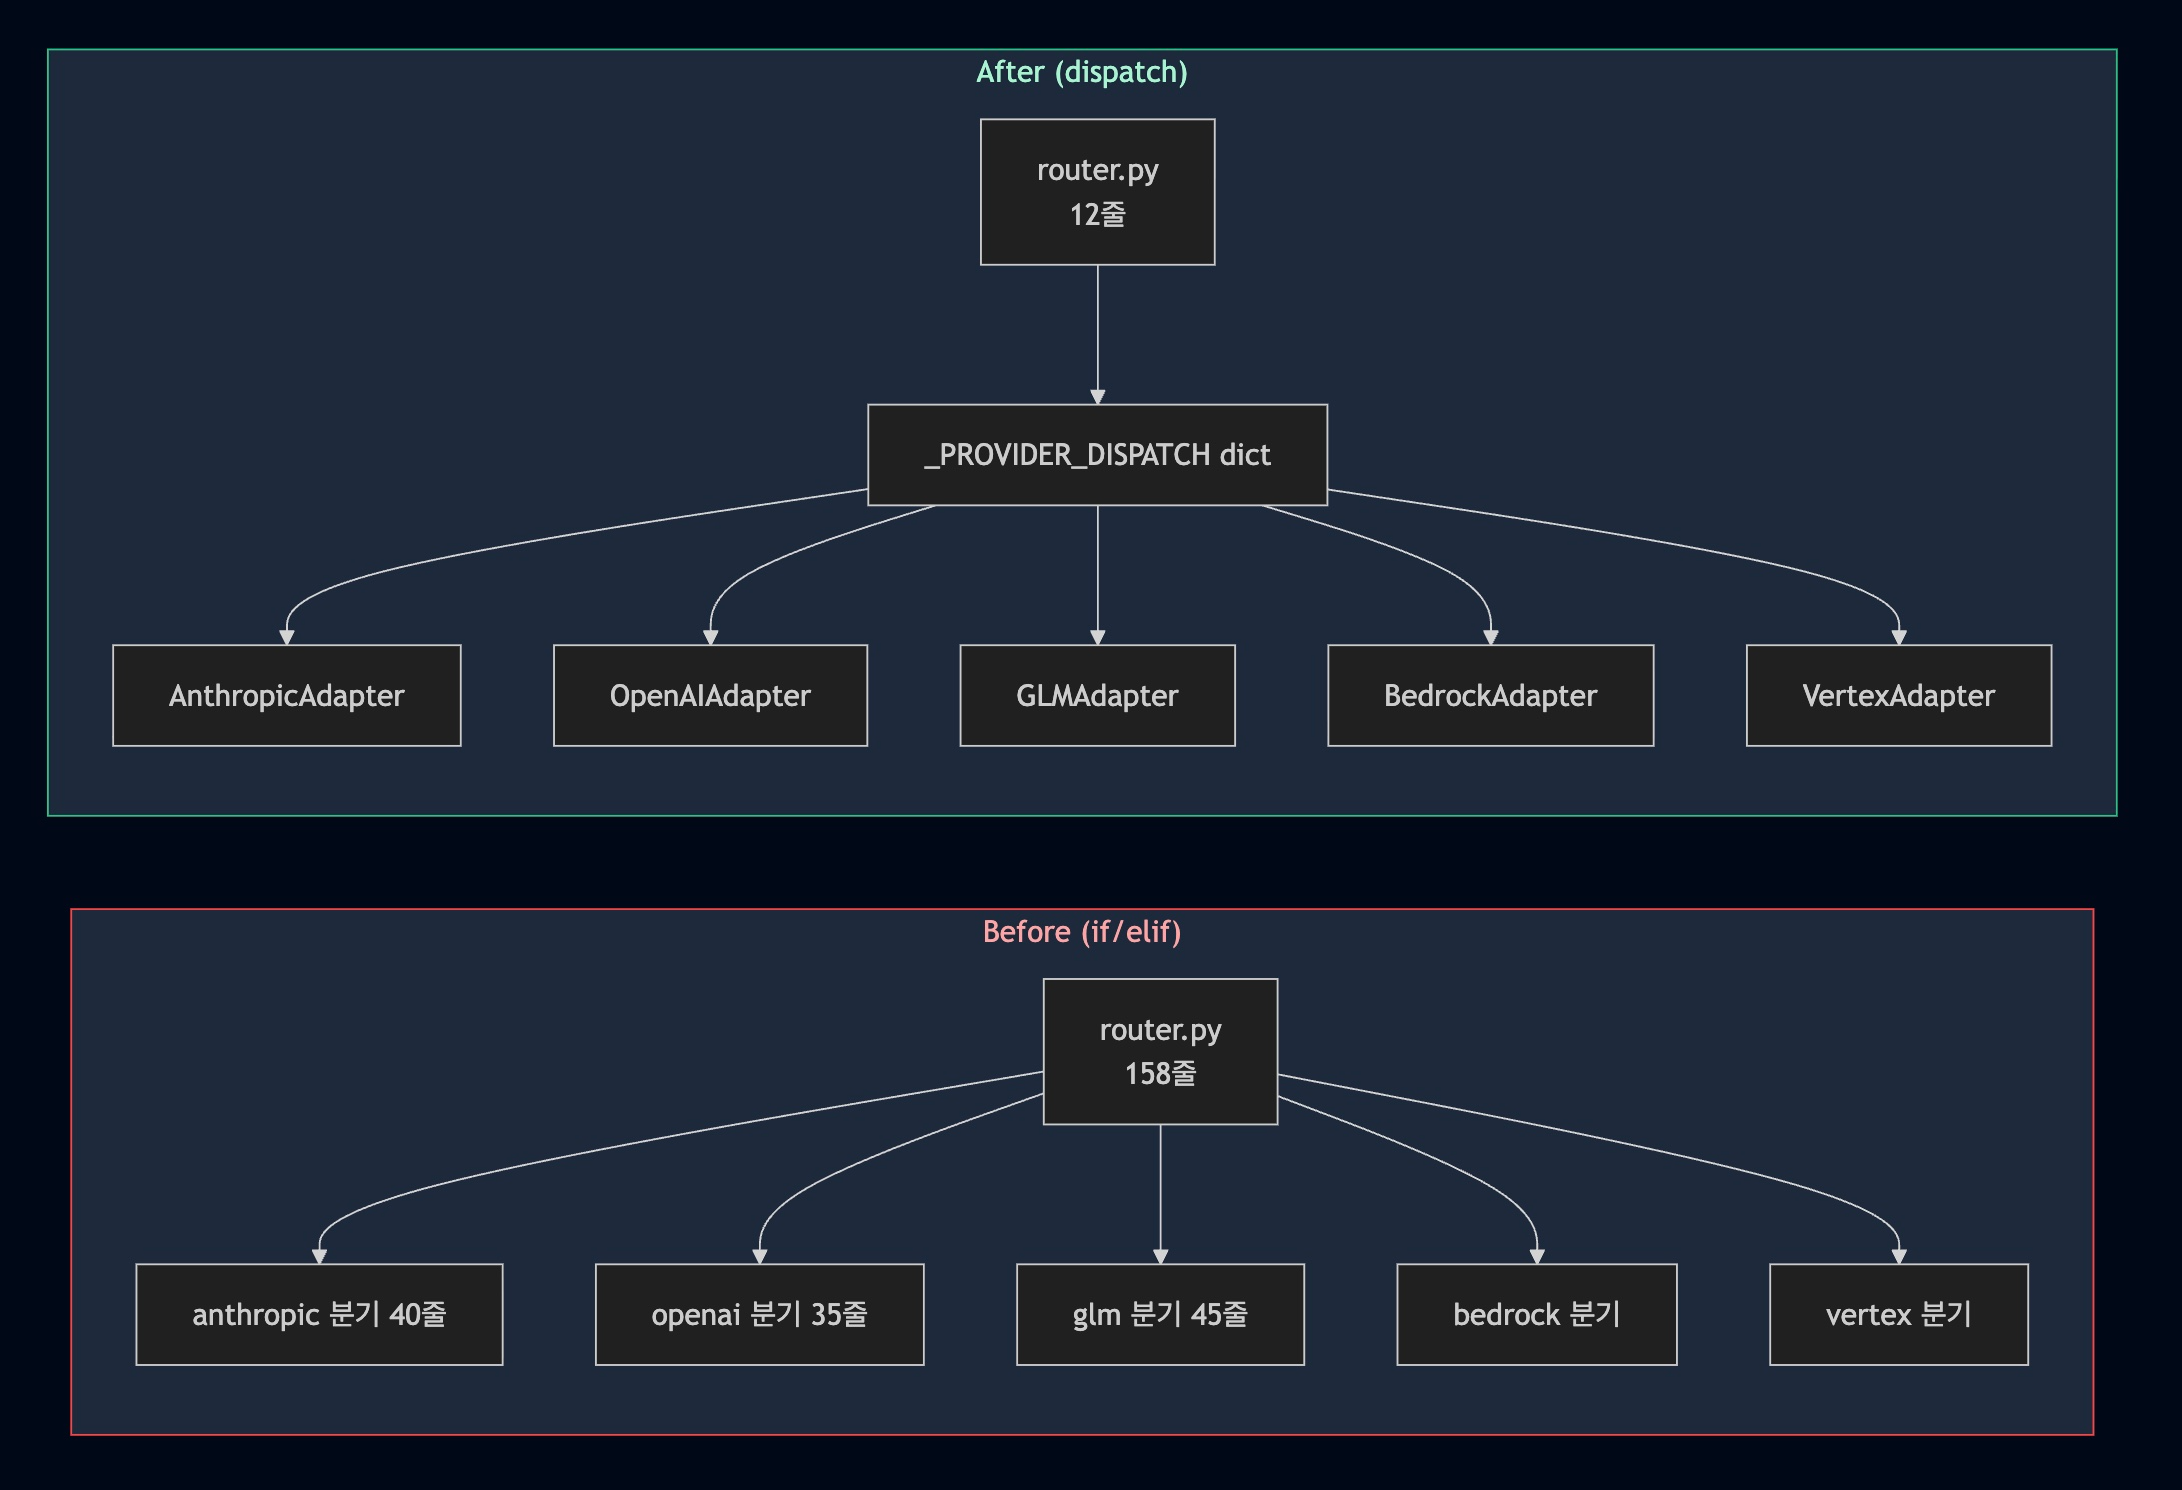2182x1490 pixels.
Task: Click the Before (if/elif) group title
Action: [1081, 932]
